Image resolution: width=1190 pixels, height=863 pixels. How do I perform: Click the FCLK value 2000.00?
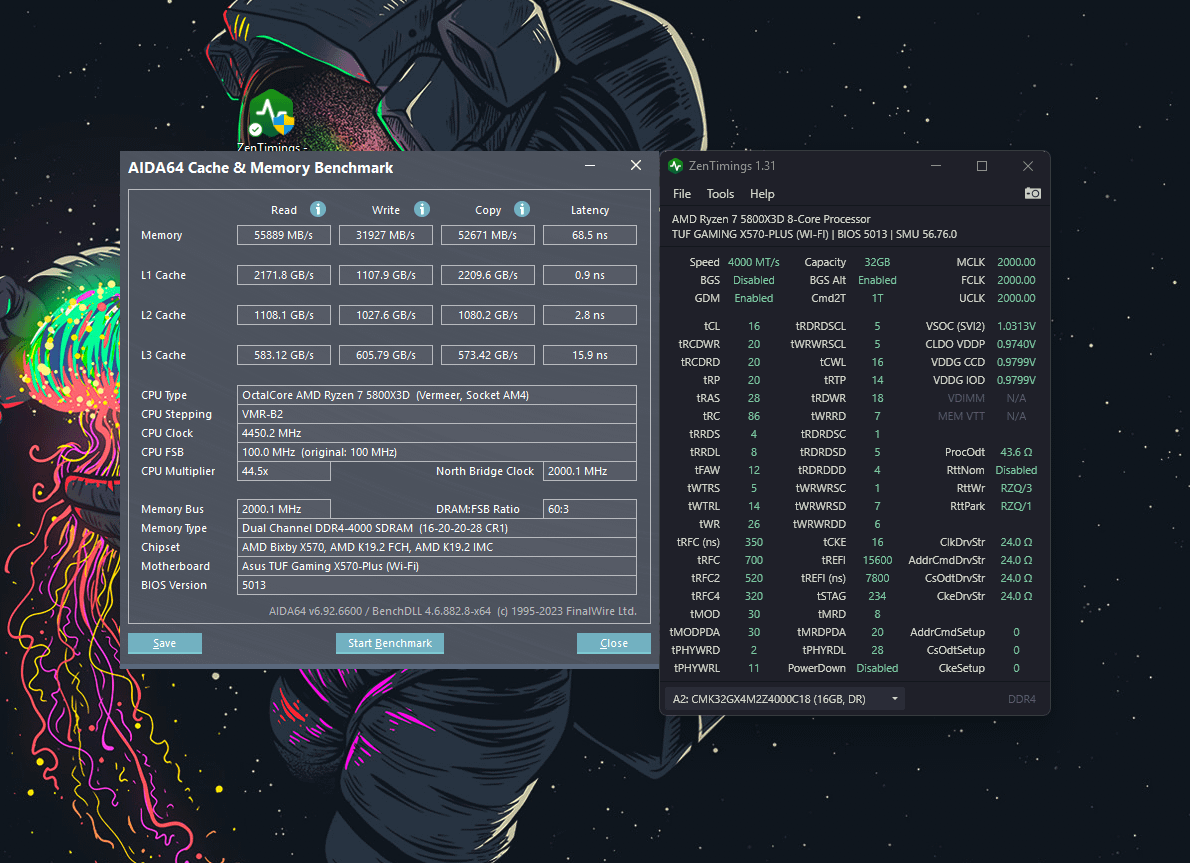click(1016, 280)
